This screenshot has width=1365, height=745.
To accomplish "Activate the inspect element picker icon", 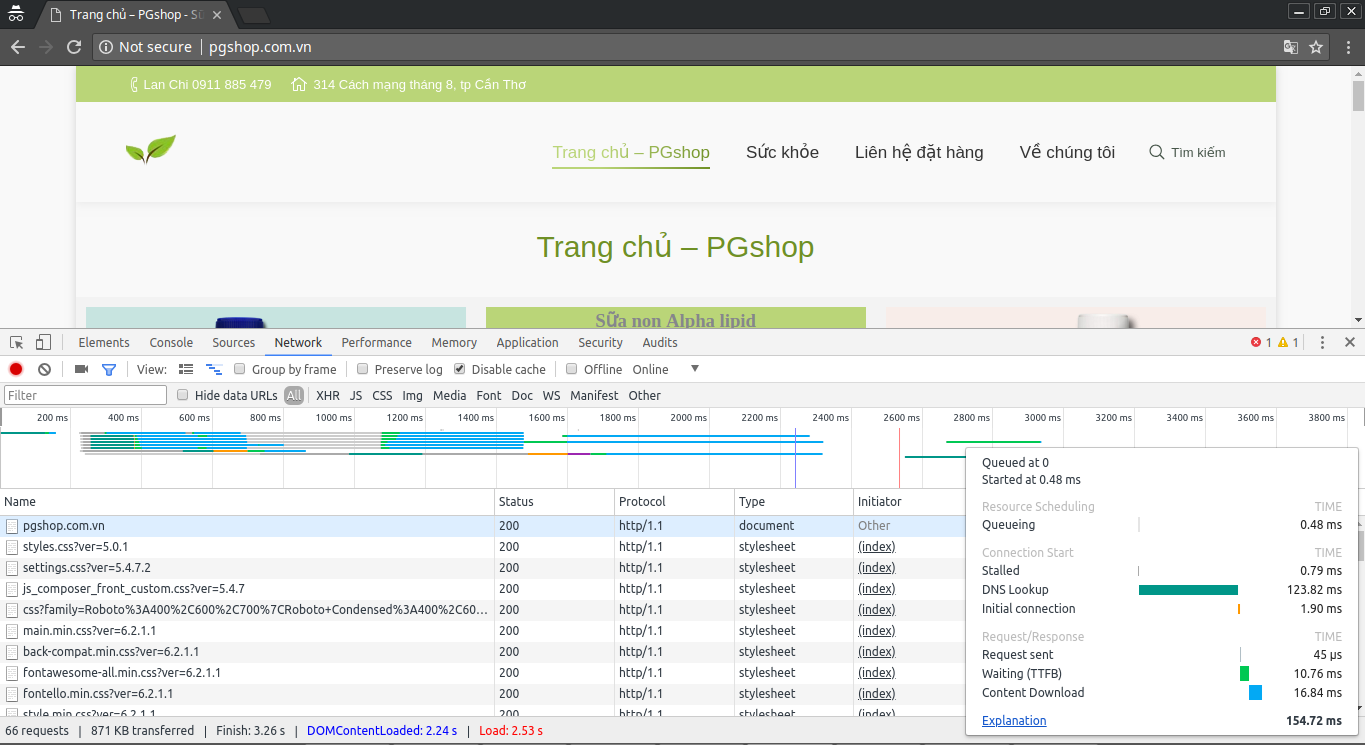I will pos(17,342).
